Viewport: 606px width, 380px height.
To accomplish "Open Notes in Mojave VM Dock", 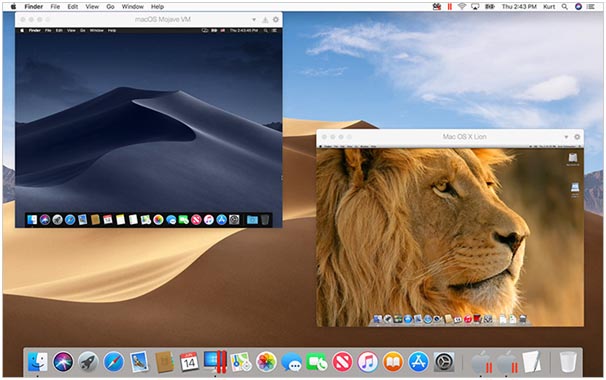I will pos(121,220).
